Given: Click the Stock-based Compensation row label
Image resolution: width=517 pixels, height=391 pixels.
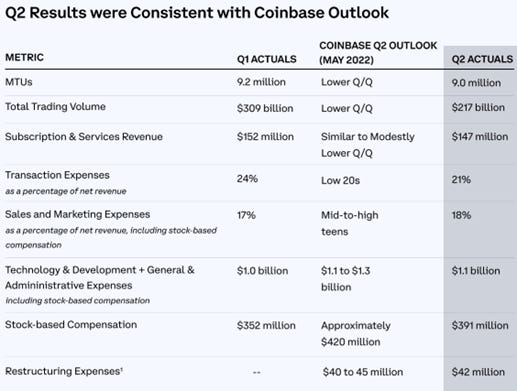Looking at the screenshot, I should click(71, 325).
